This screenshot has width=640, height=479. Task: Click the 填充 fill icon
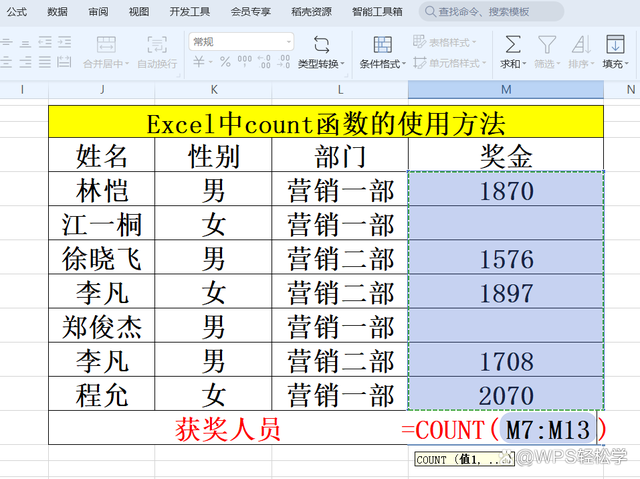(x=615, y=45)
